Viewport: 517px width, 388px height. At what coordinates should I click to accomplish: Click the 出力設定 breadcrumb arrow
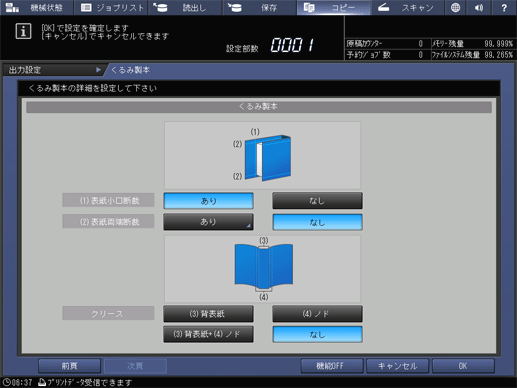point(98,70)
